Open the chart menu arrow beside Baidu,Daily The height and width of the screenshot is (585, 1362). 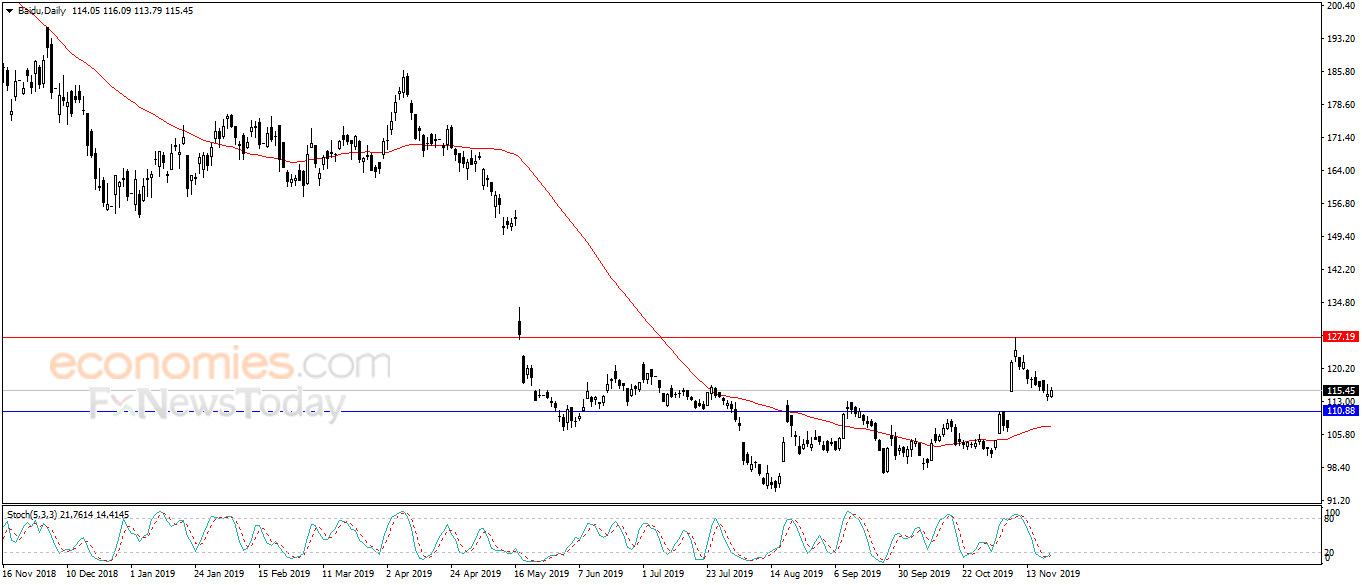click(x=9, y=9)
